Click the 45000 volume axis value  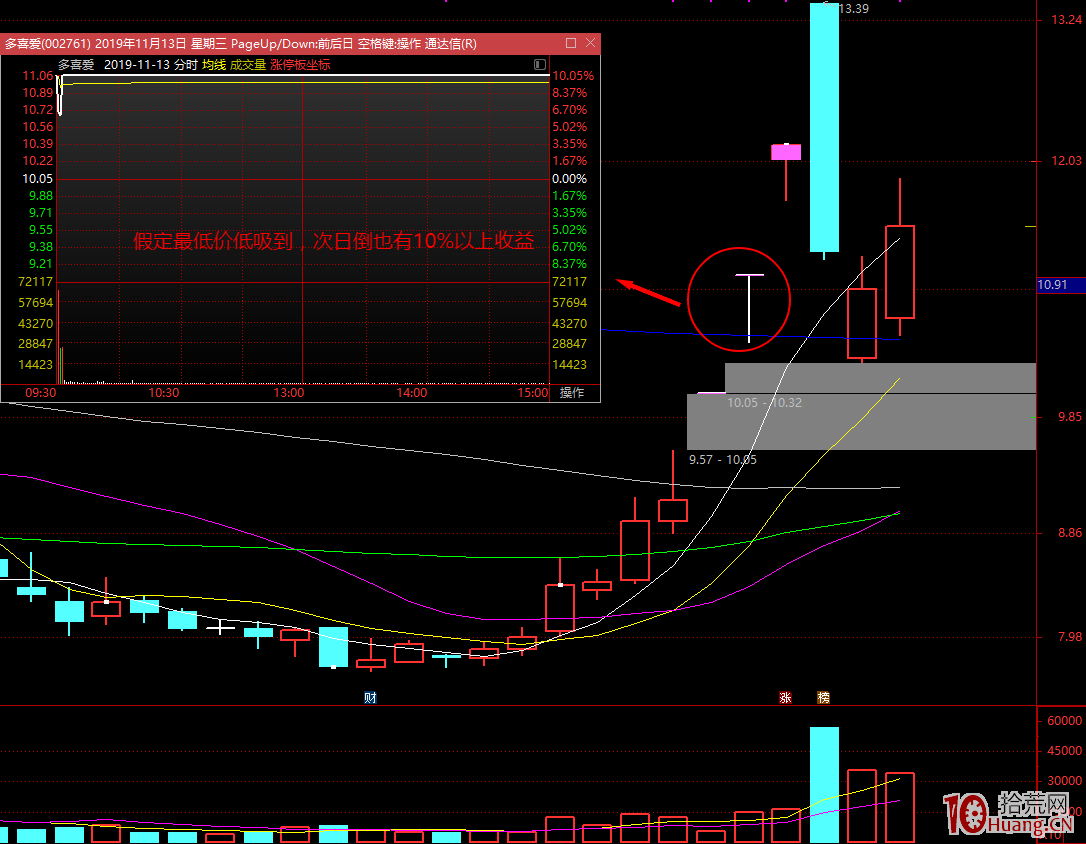tap(1065, 751)
